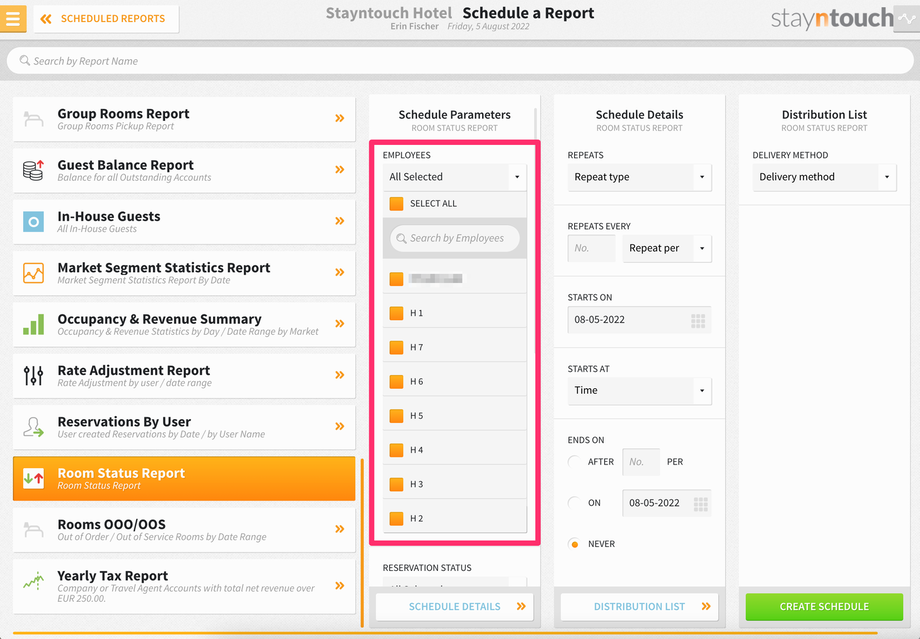Viewport: 920px width, 639px height.
Task: Open the Repeat type dropdown
Action: point(640,177)
